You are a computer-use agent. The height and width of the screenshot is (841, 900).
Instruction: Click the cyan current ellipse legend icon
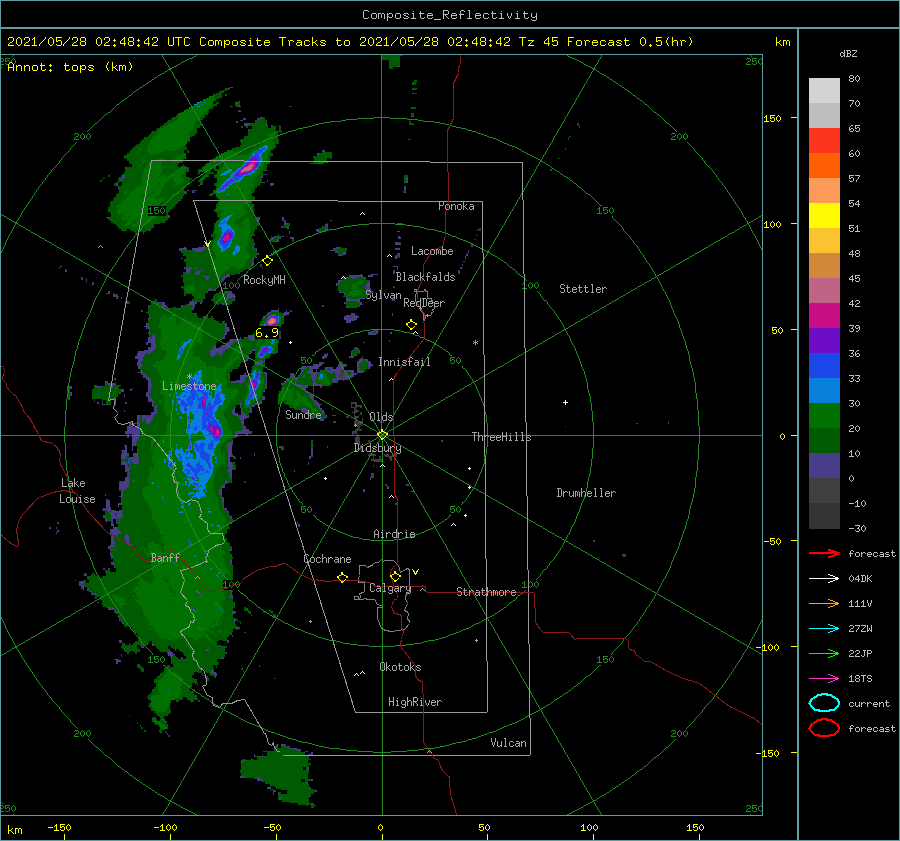824,703
